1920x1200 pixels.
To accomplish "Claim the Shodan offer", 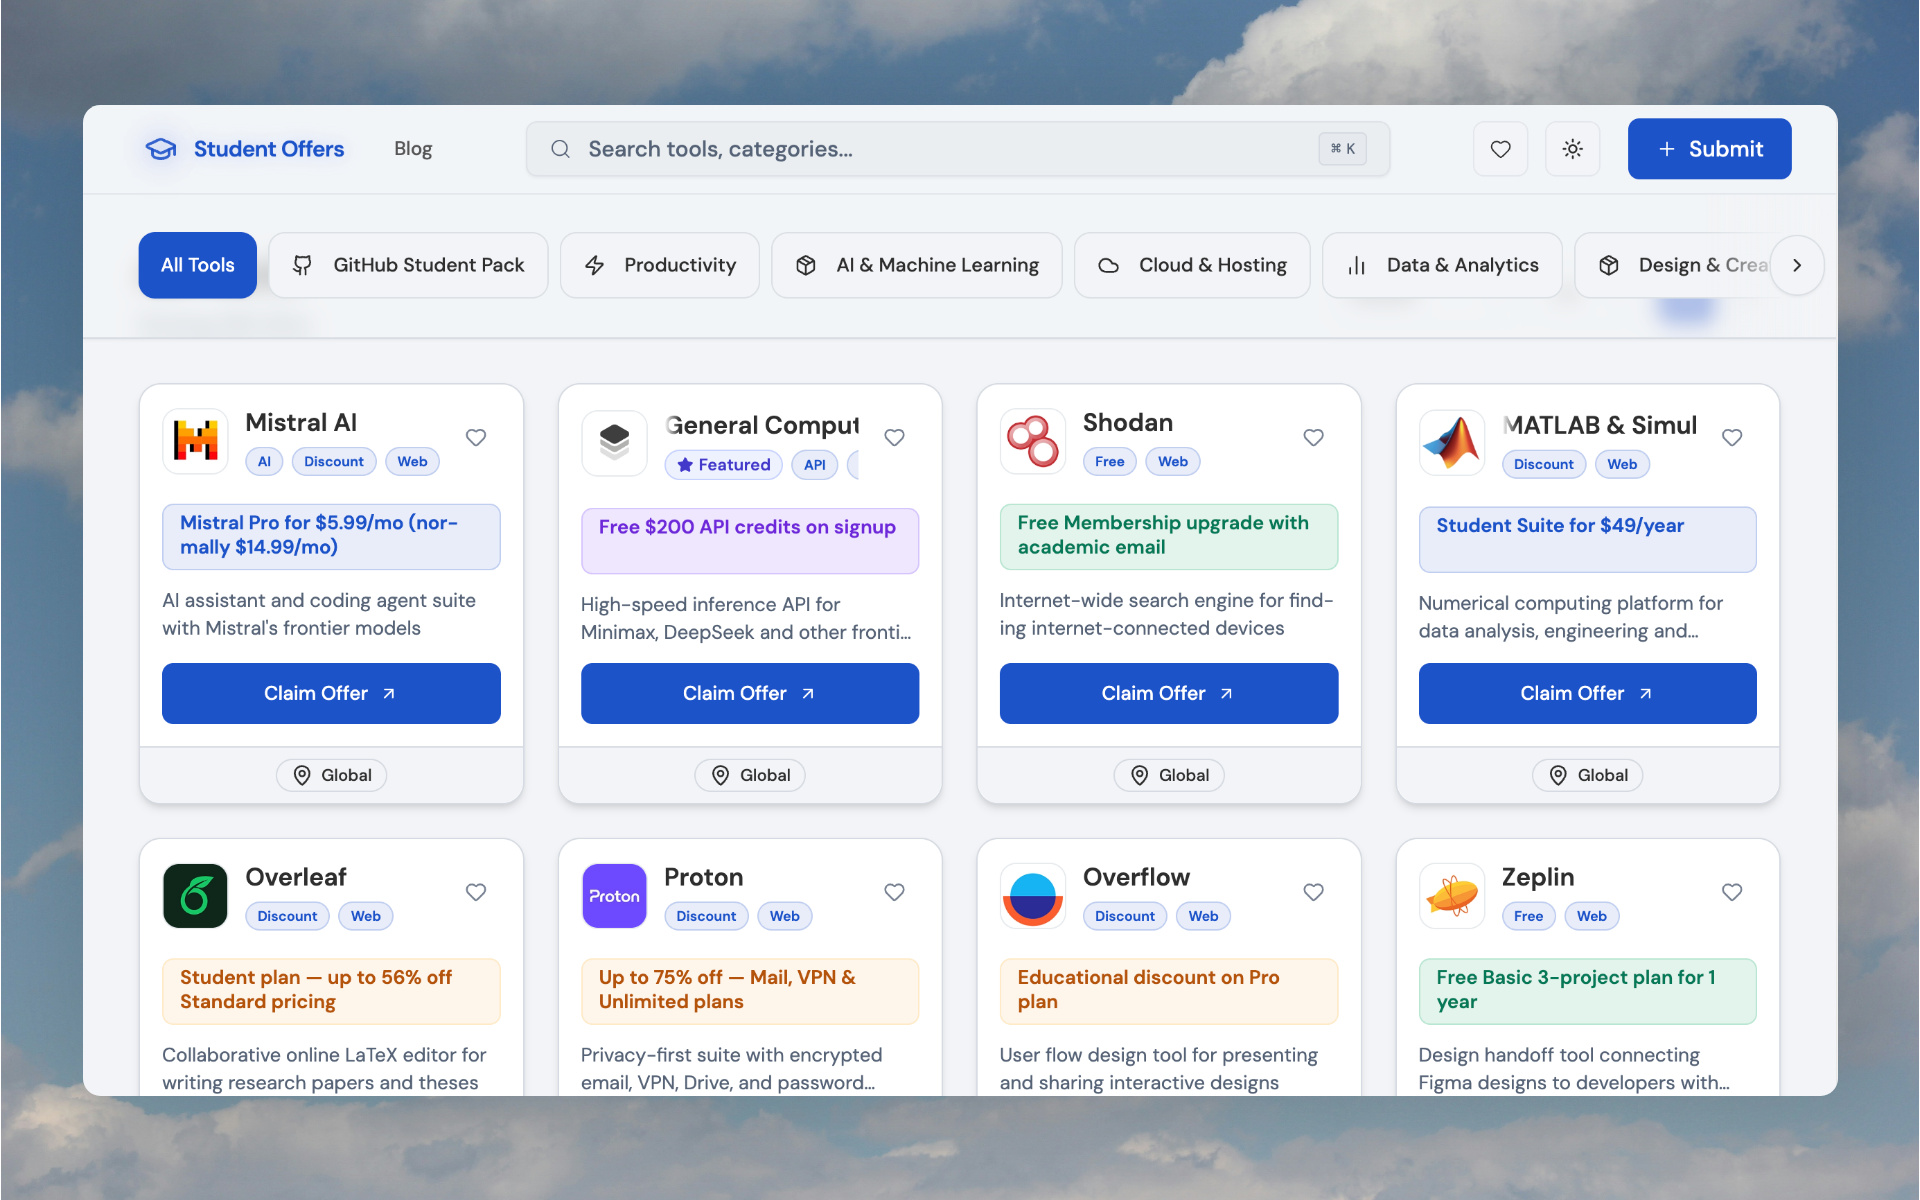I will (x=1169, y=693).
